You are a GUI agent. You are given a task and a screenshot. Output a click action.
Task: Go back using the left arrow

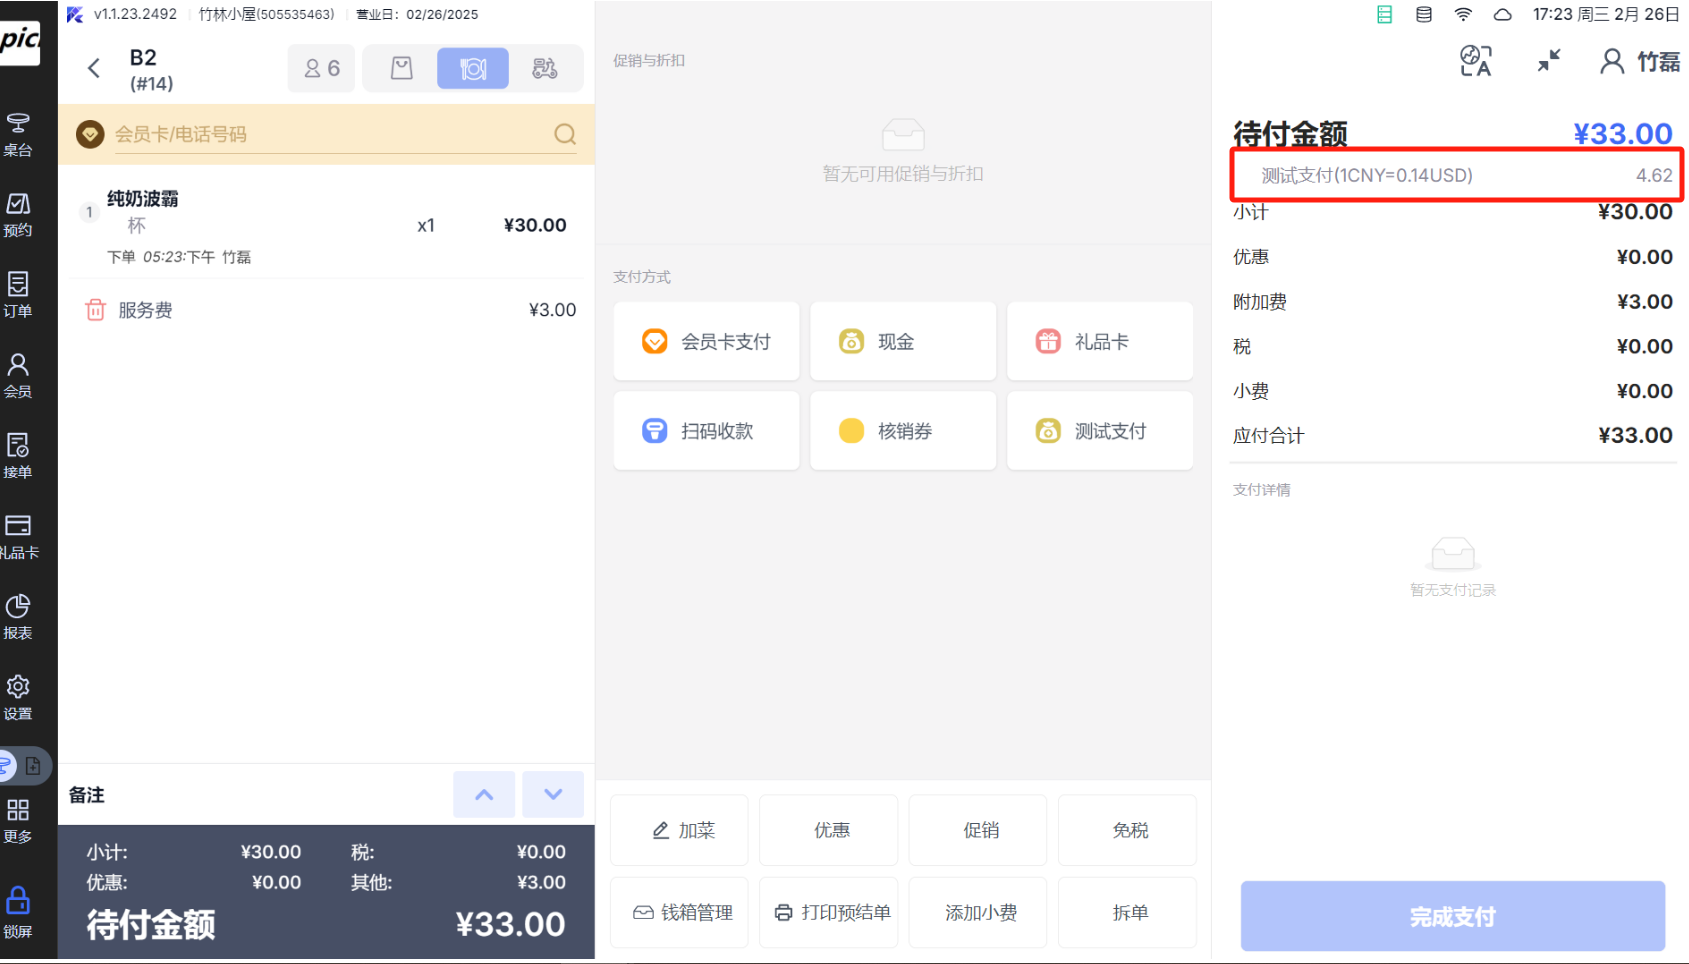coord(94,68)
